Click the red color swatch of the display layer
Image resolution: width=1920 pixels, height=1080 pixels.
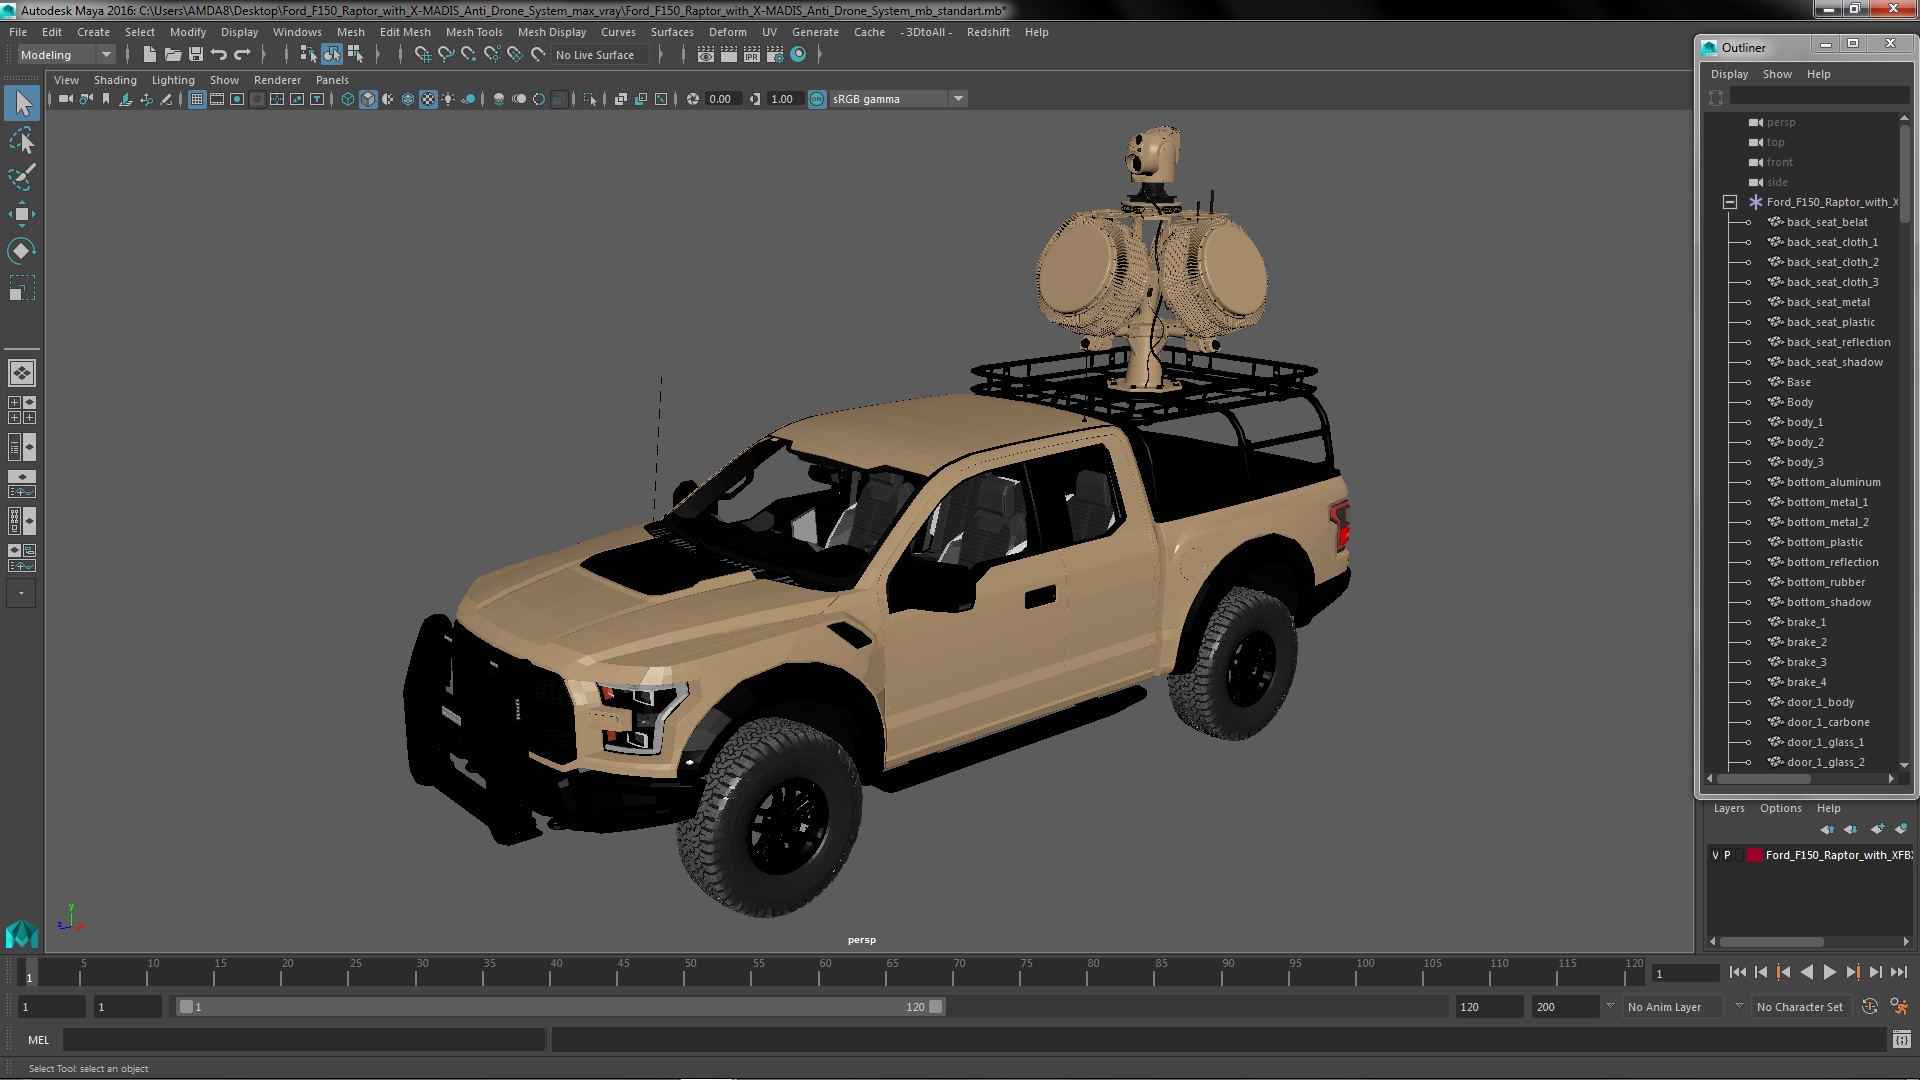click(x=1754, y=855)
